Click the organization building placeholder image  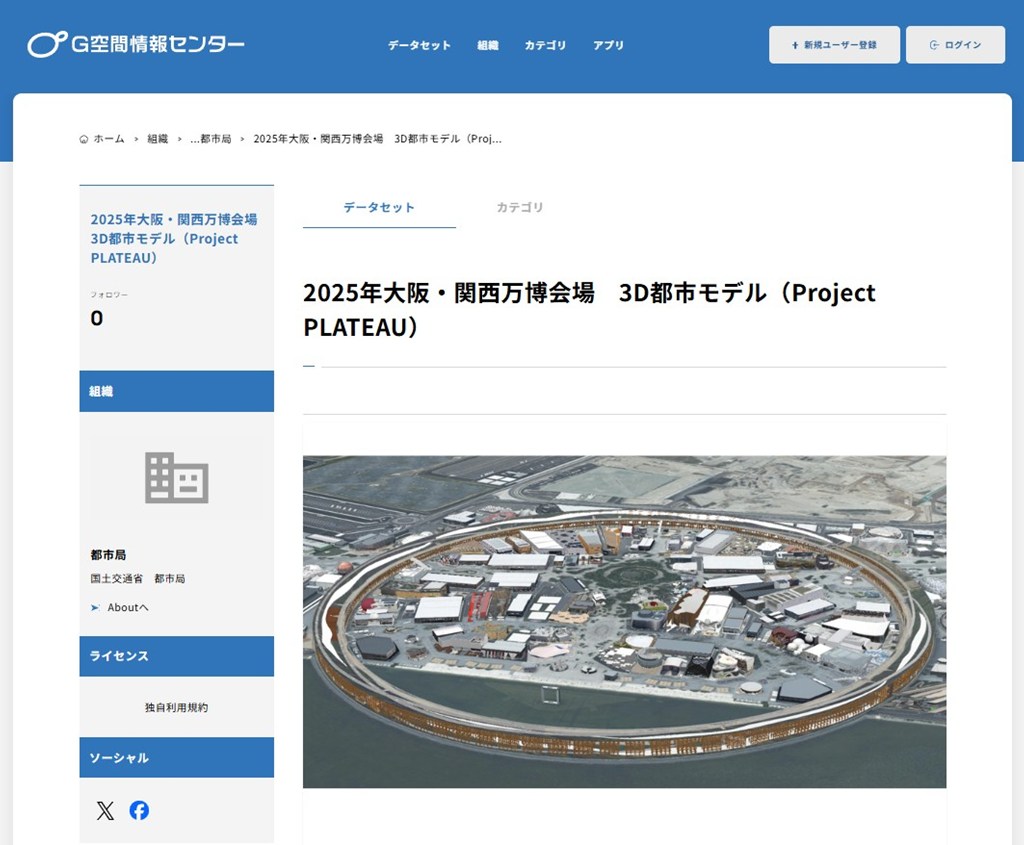coord(176,477)
